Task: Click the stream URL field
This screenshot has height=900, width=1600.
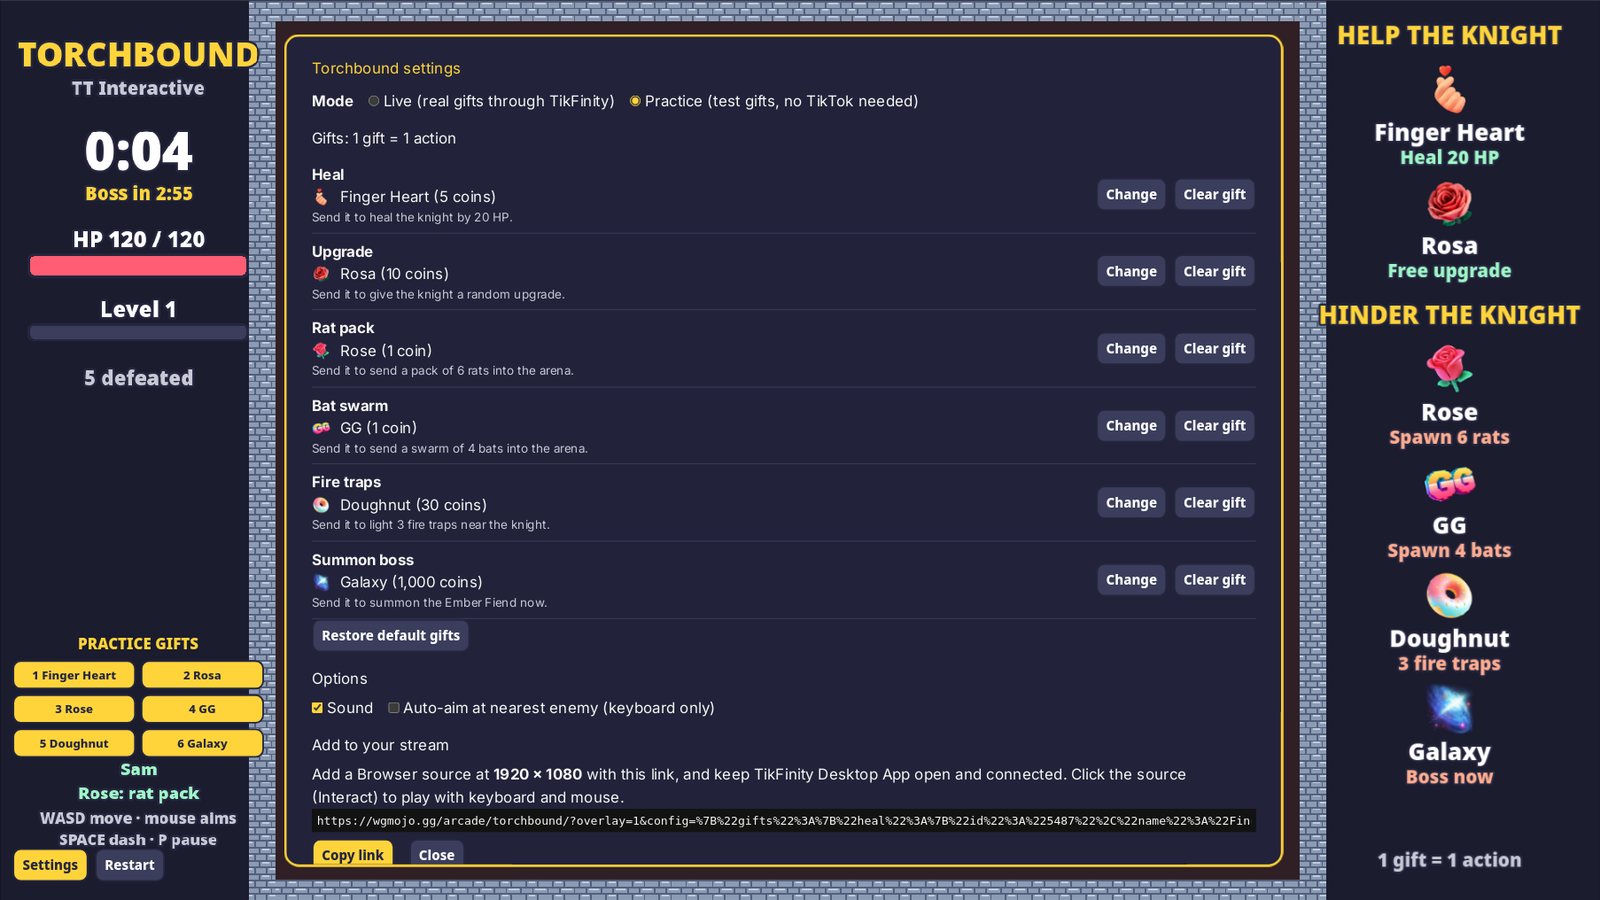Action: (x=783, y=821)
